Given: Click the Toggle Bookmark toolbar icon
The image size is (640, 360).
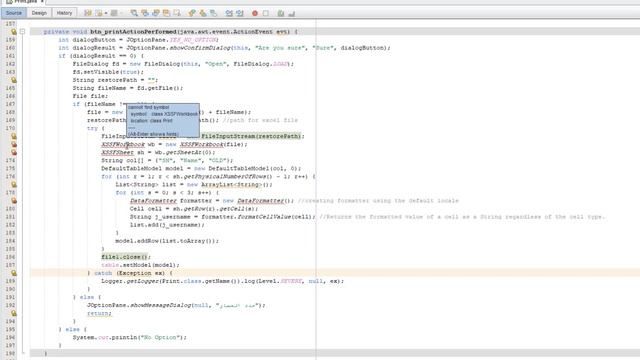Looking at the screenshot, I should [213, 13].
